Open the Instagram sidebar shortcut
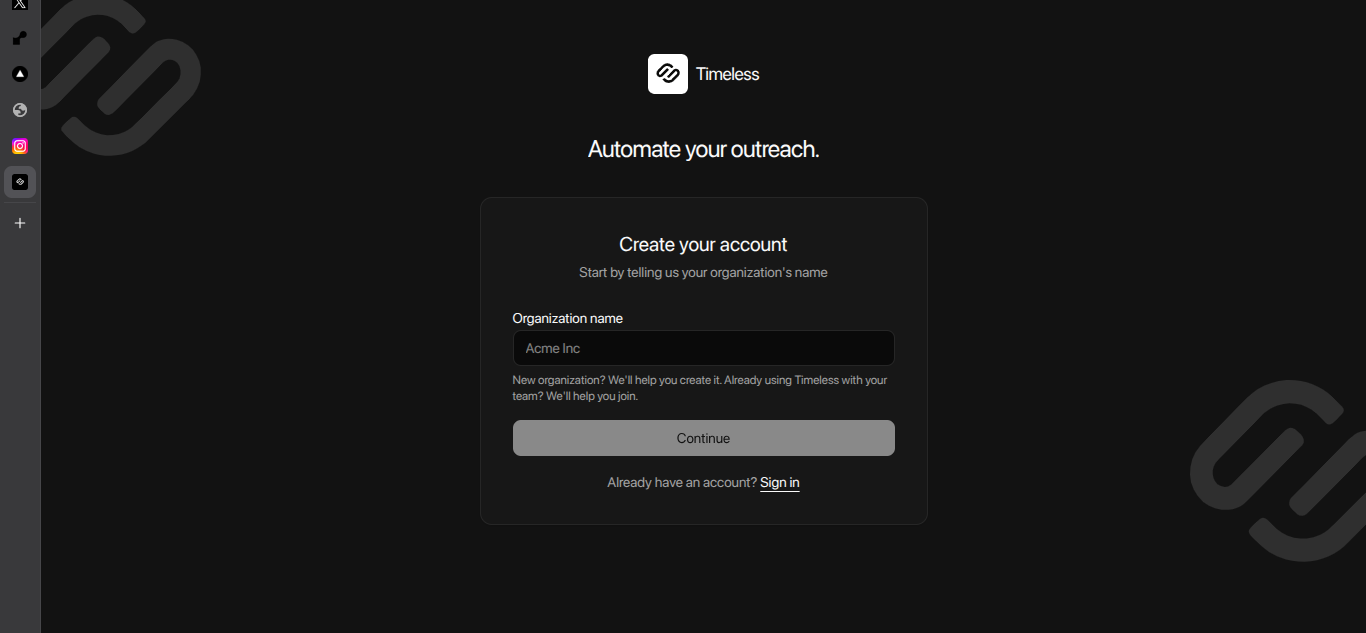Viewport: 1366px width, 633px height. 19,146
